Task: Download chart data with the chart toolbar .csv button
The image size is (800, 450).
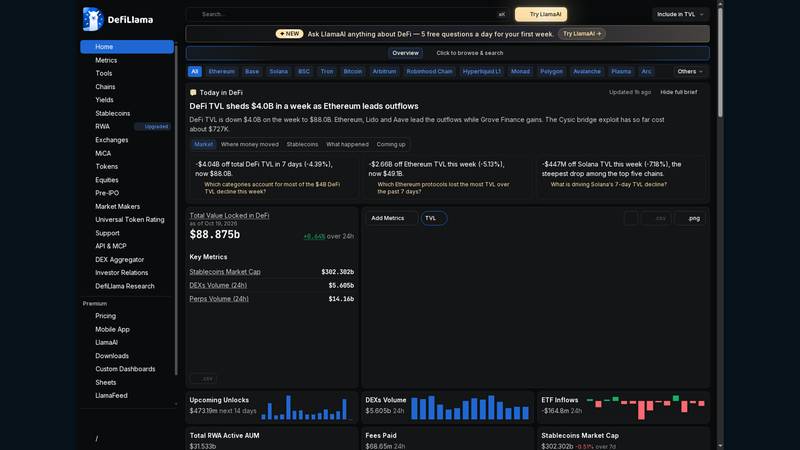Action: [x=657, y=218]
